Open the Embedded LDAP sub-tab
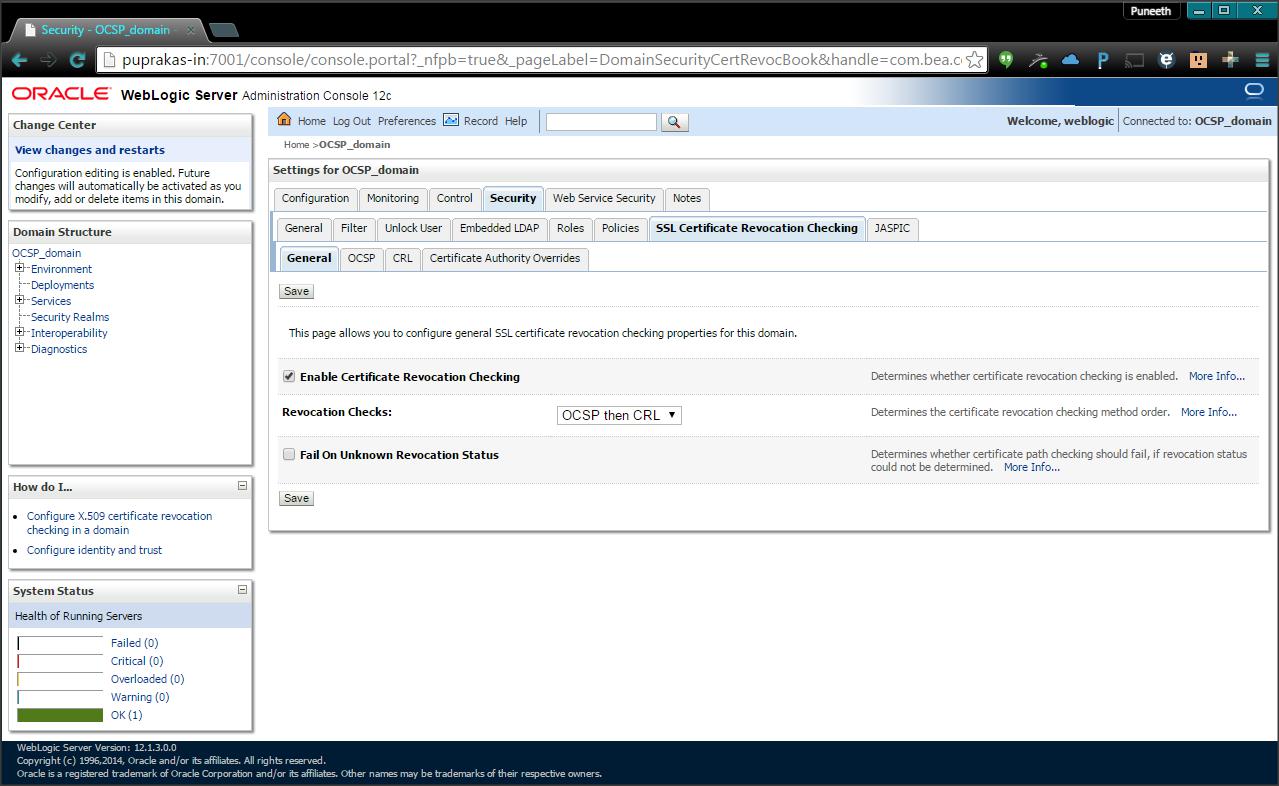This screenshot has height=786, width=1279. (499, 228)
